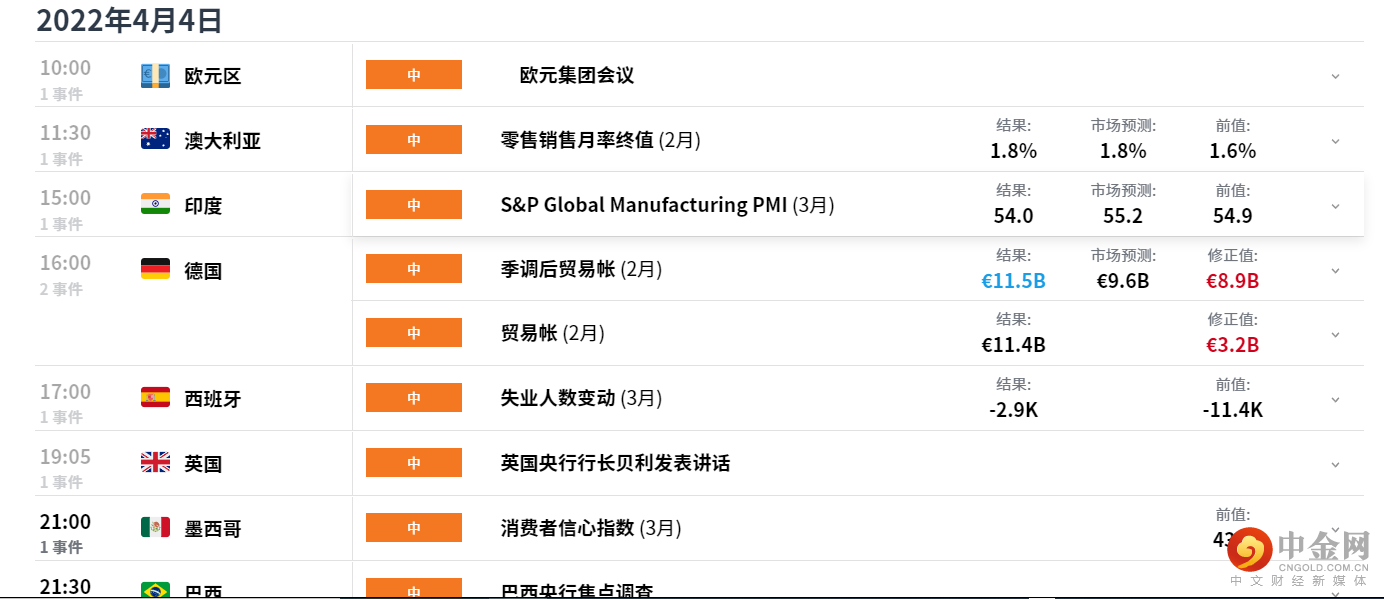Click the orange 中 badge for 失业人数变动
The height and width of the screenshot is (599, 1384).
click(414, 398)
